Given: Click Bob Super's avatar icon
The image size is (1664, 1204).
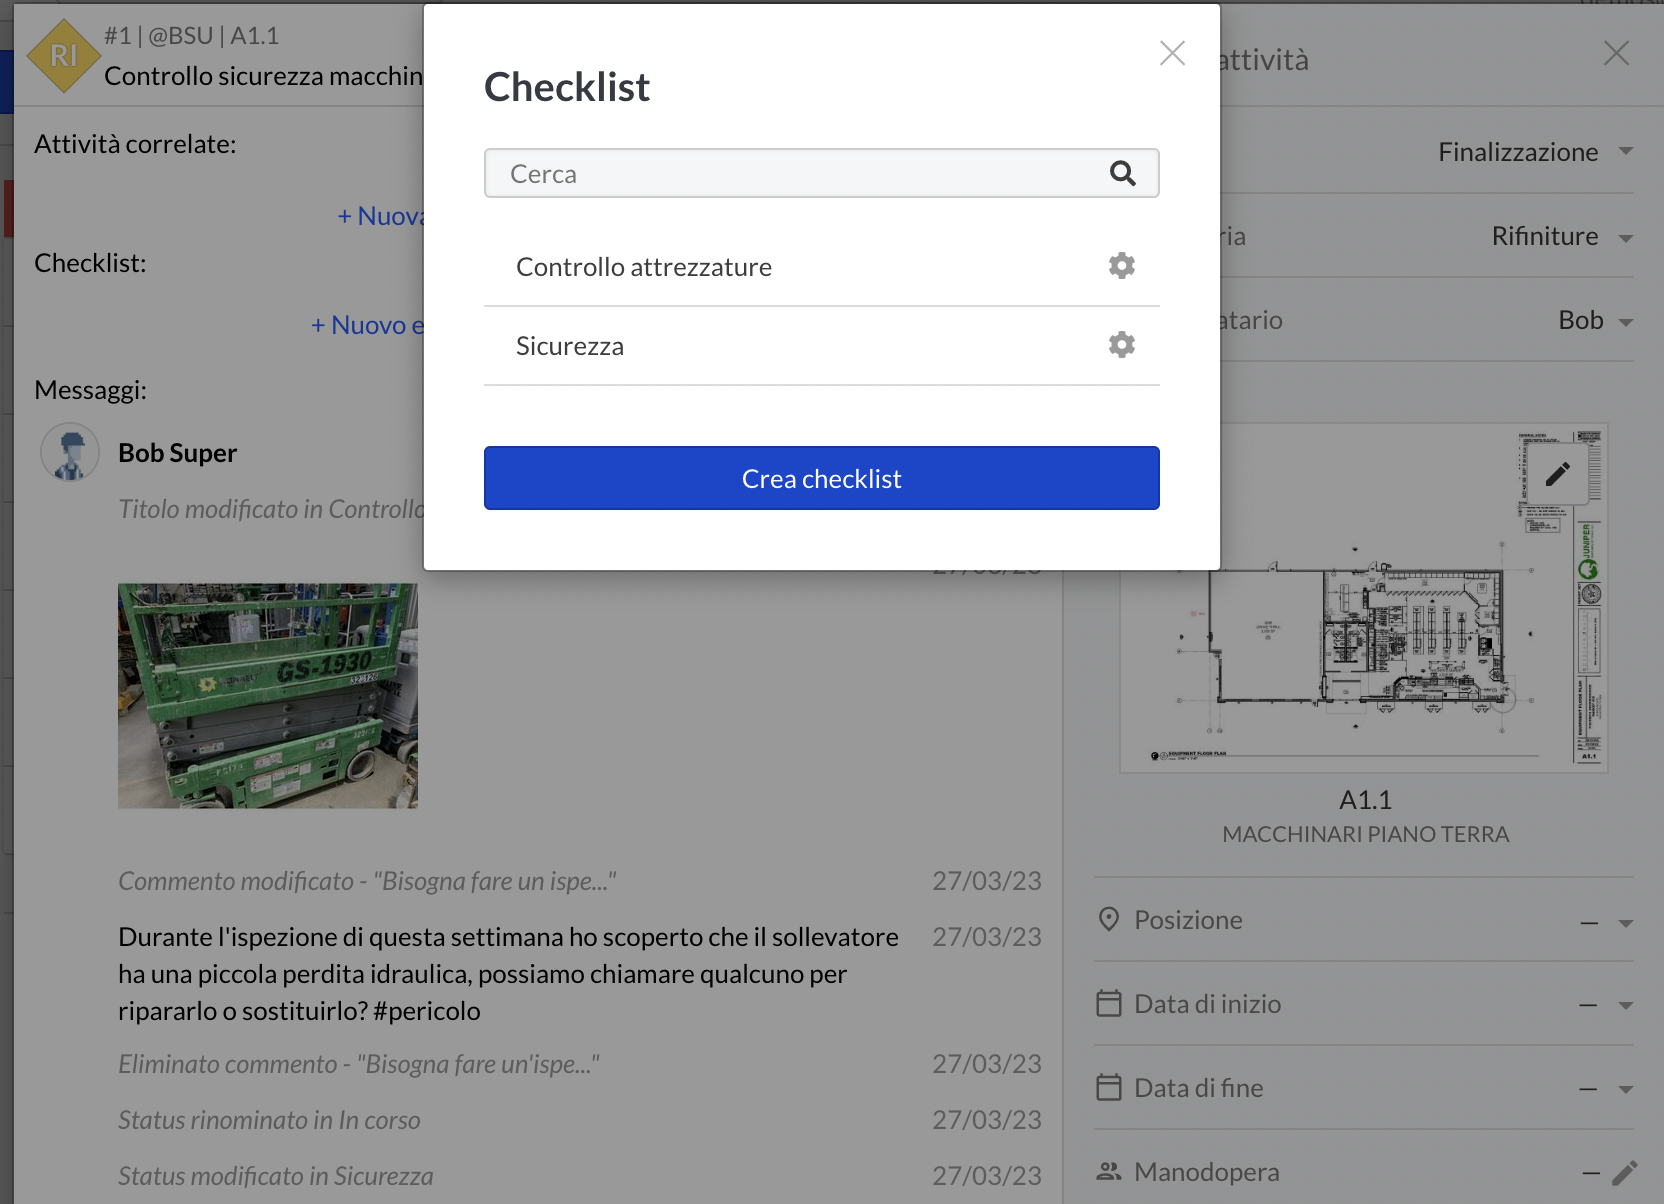Looking at the screenshot, I should 70,453.
